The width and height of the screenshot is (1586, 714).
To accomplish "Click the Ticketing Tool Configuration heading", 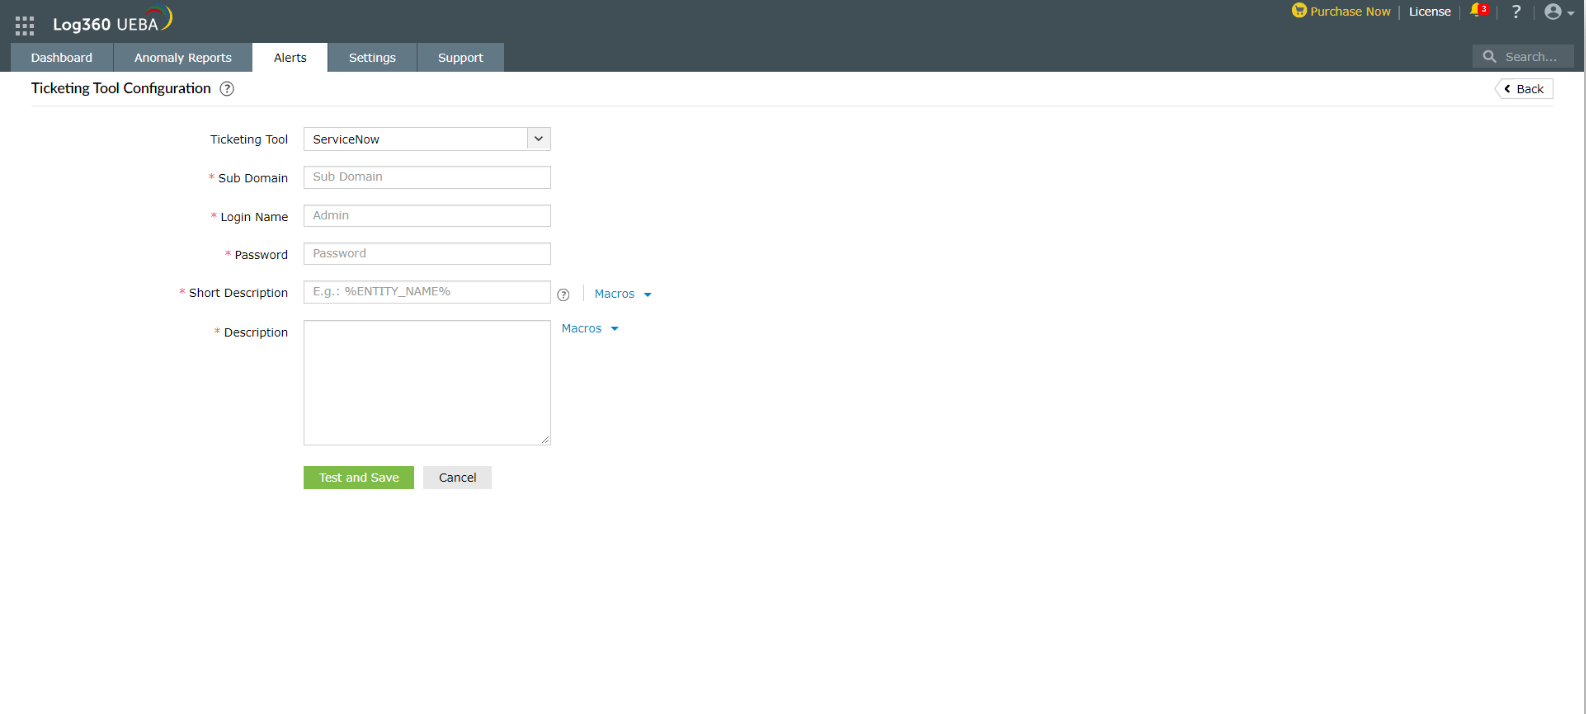I will pos(121,88).
